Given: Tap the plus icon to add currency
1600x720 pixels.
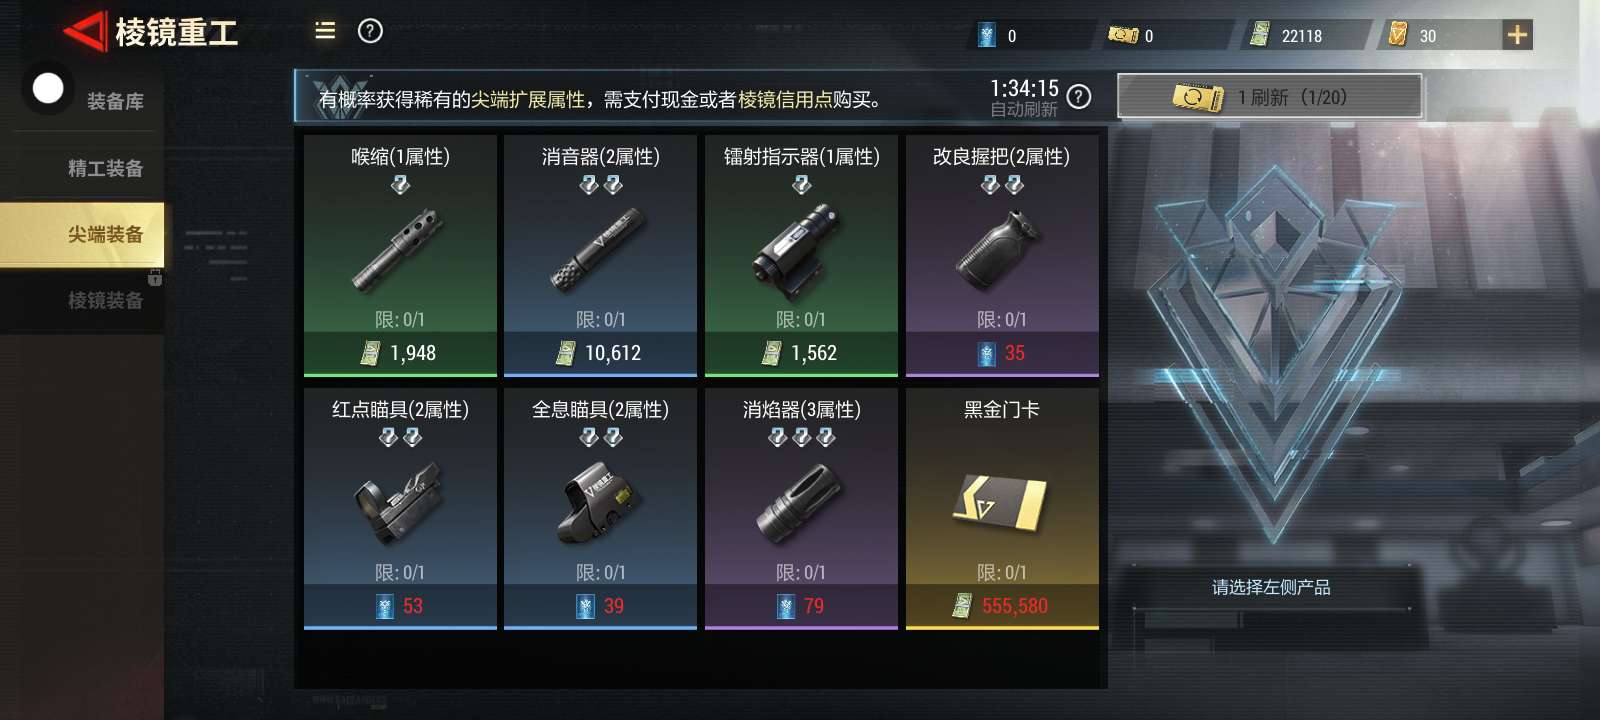Looking at the screenshot, I should (x=1517, y=35).
